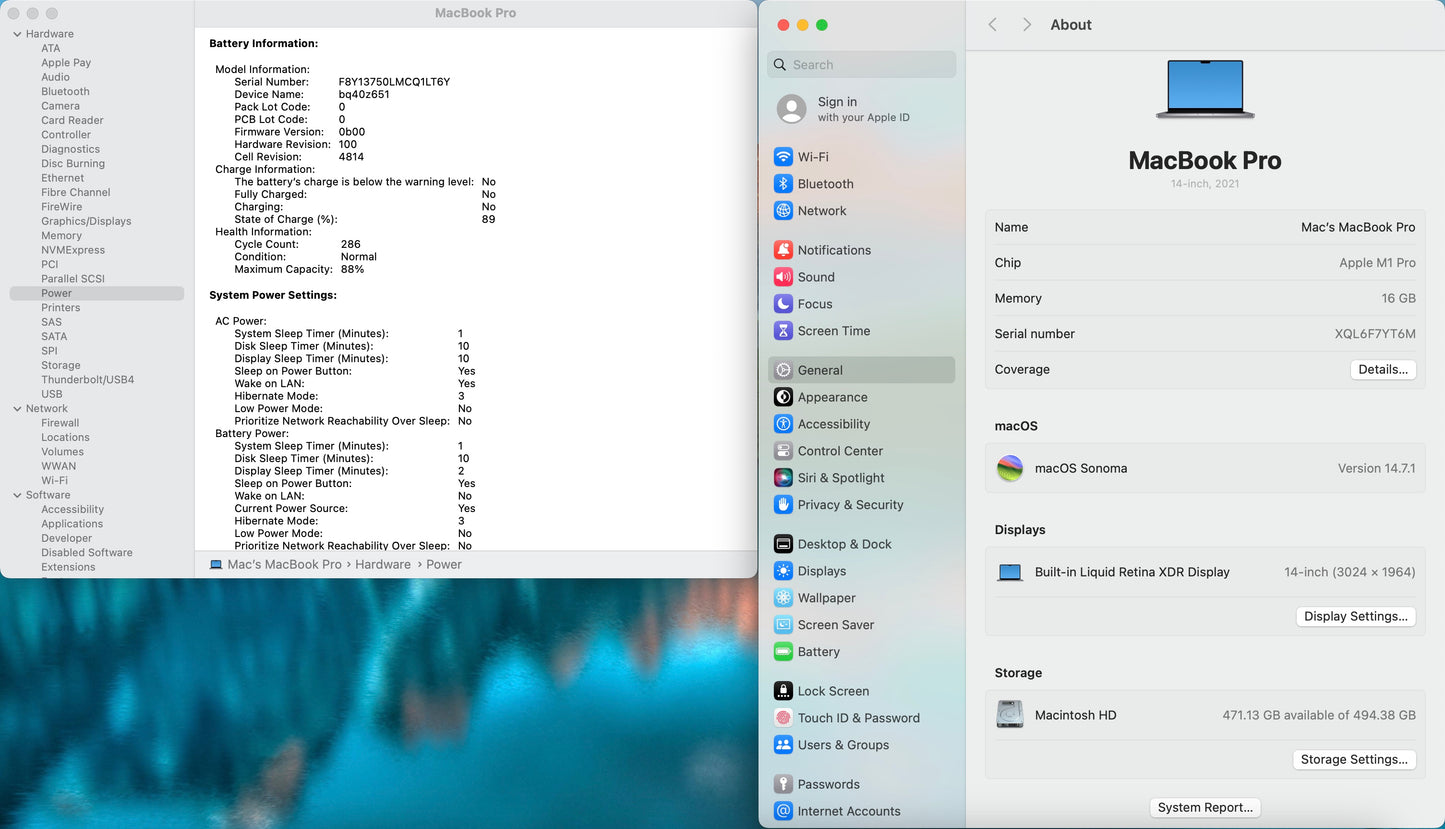Collapse the Network tree section
This screenshot has width=1445, height=829.
17,409
